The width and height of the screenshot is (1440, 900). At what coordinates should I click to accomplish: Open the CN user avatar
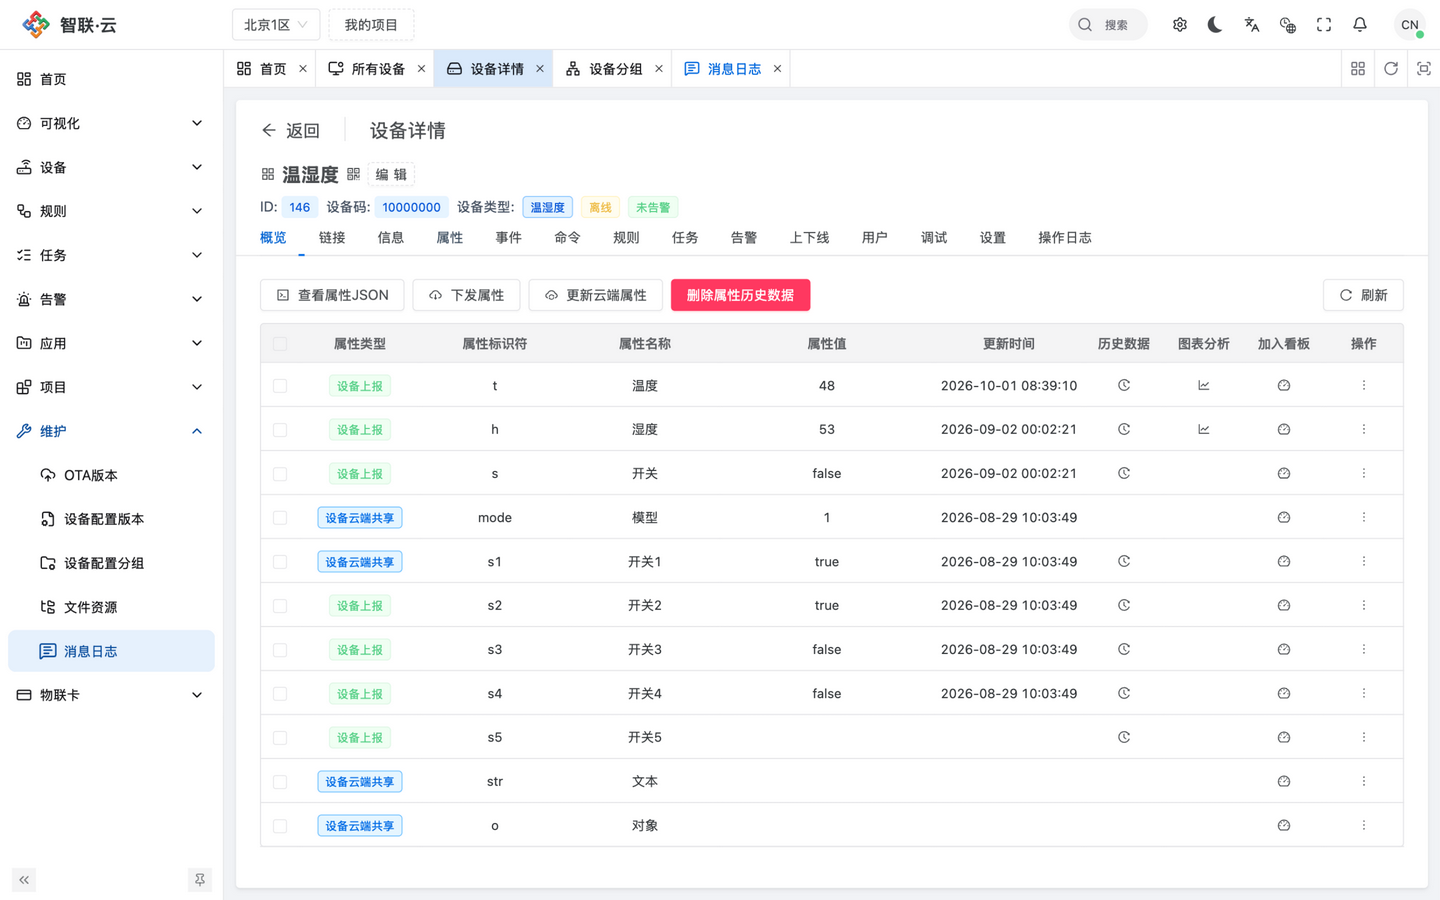tap(1410, 25)
